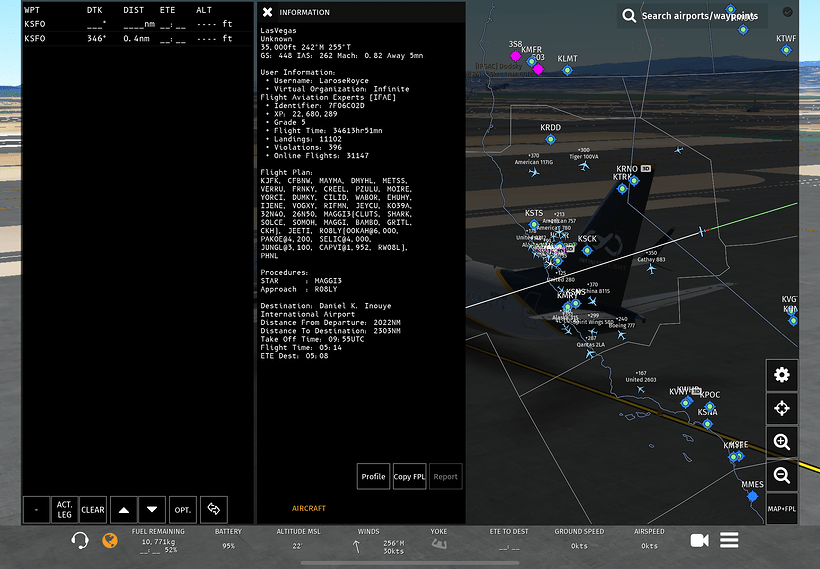Screen dimensions: 820x569
Task: Close the Information panel with X
Action: tap(267, 12)
